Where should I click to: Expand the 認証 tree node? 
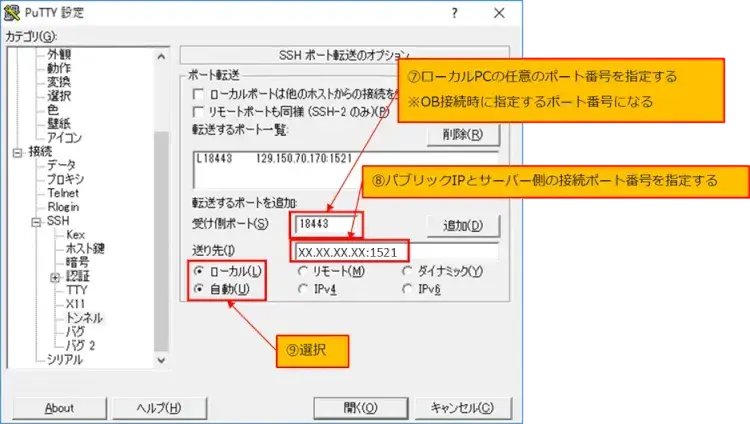pos(55,276)
